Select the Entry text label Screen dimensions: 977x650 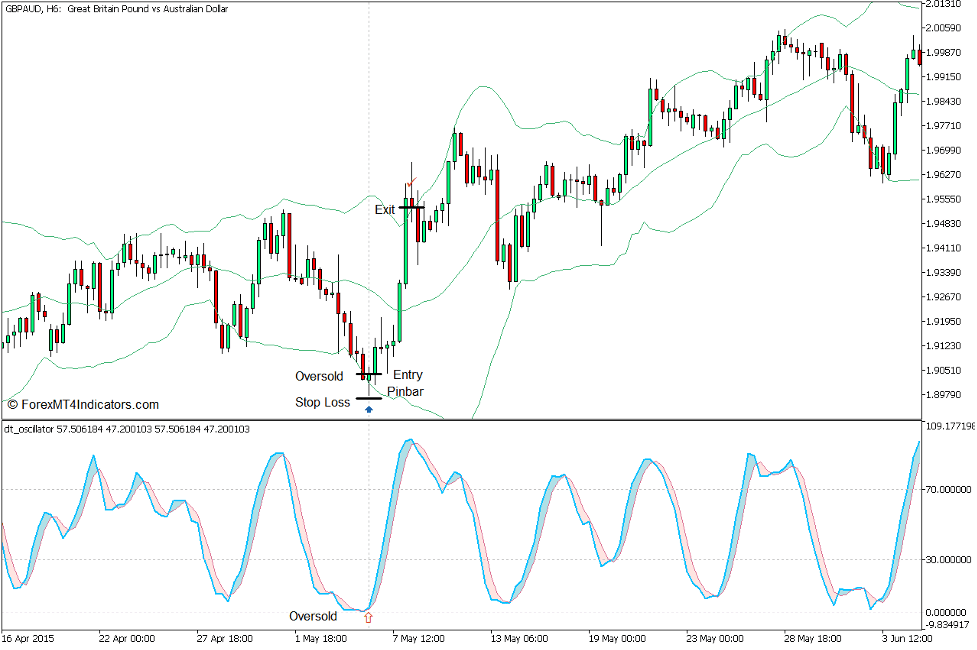pyautogui.click(x=407, y=375)
